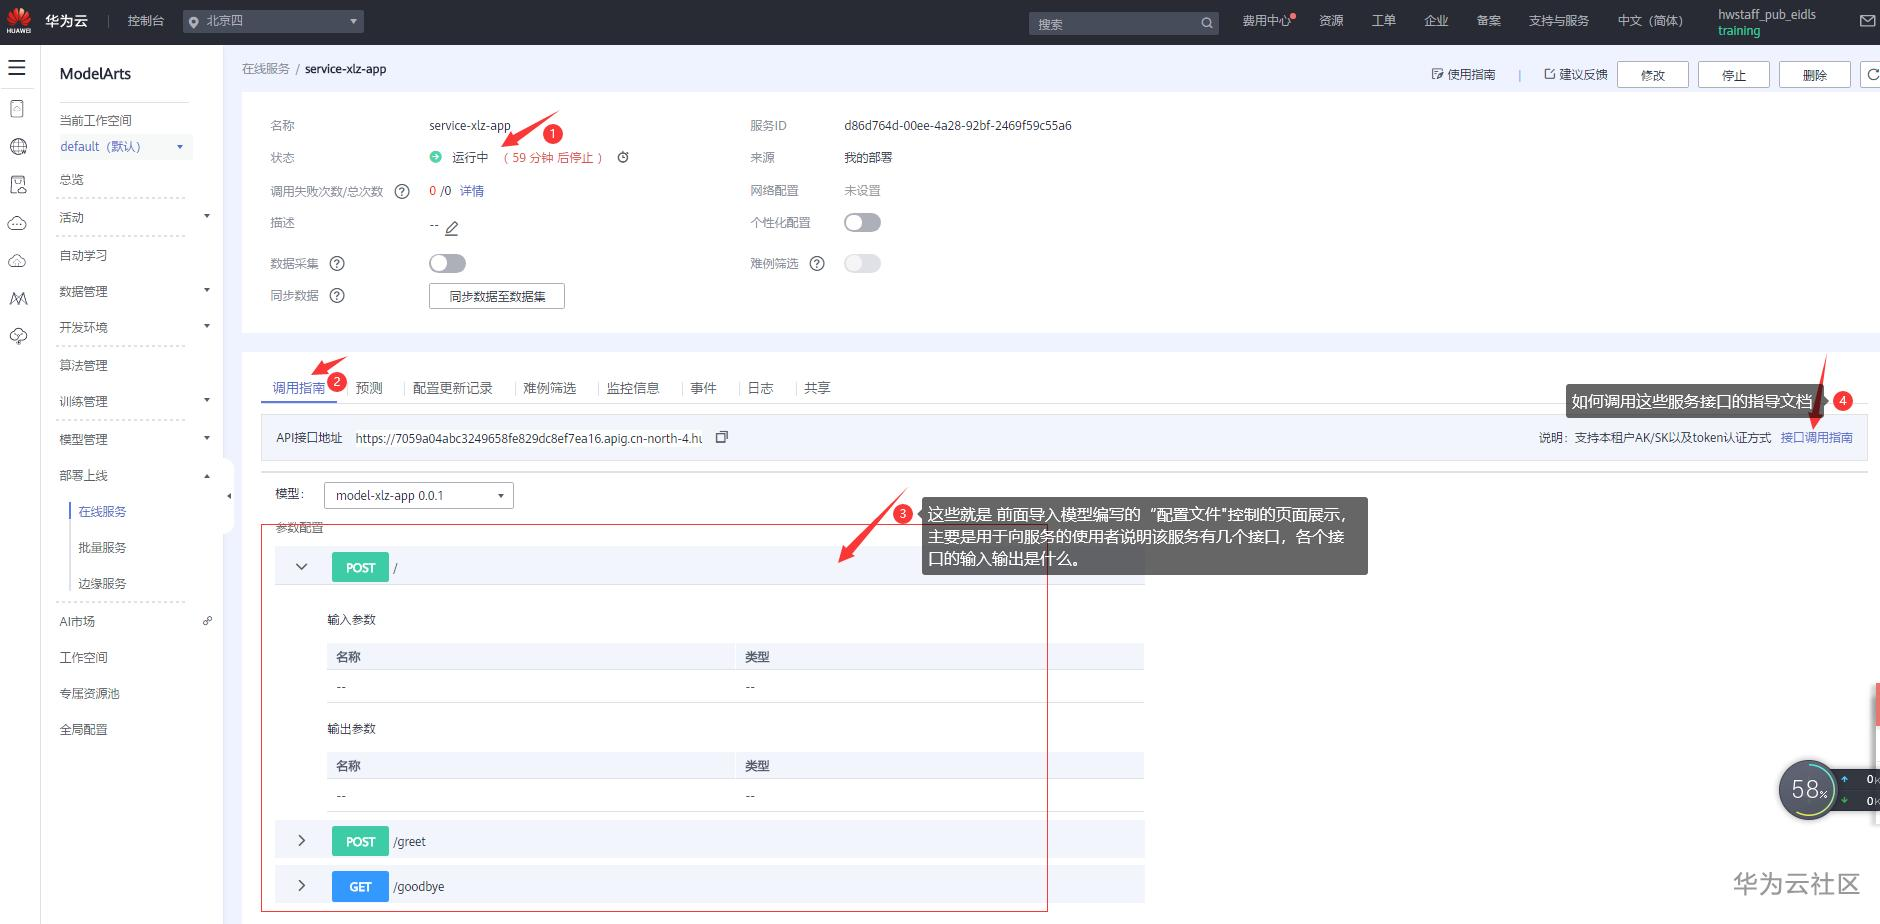Expand the 训练管理 sidebar menu
This screenshot has width=1880, height=924.
coord(207,401)
